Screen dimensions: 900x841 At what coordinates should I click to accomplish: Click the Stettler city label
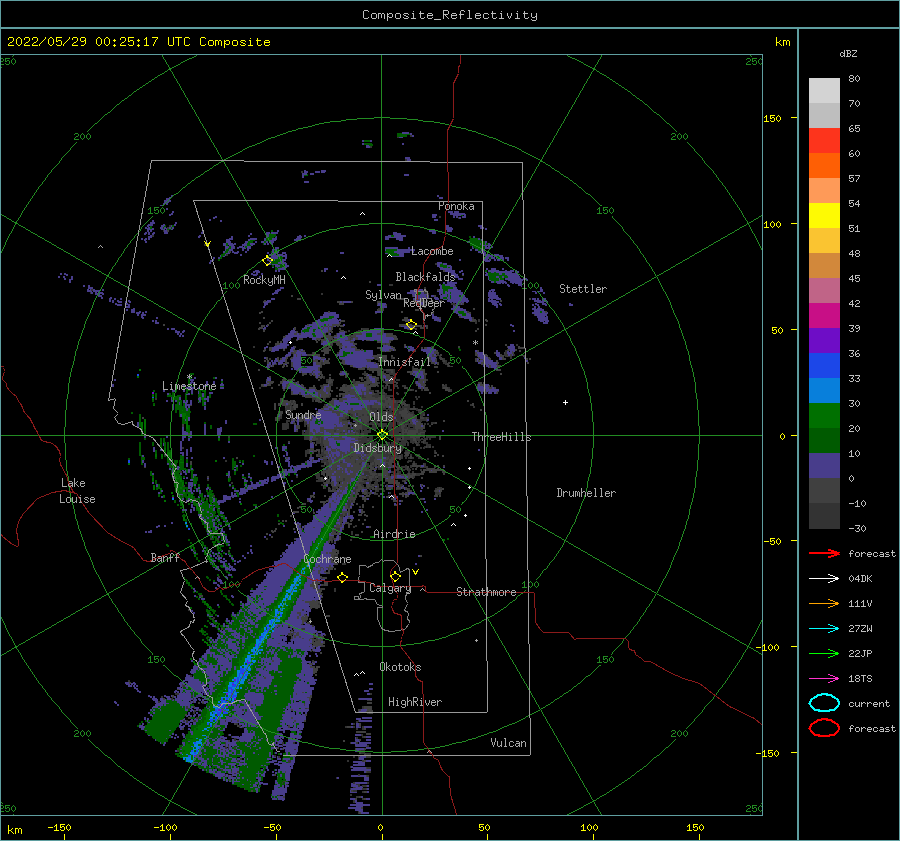pos(583,289)
